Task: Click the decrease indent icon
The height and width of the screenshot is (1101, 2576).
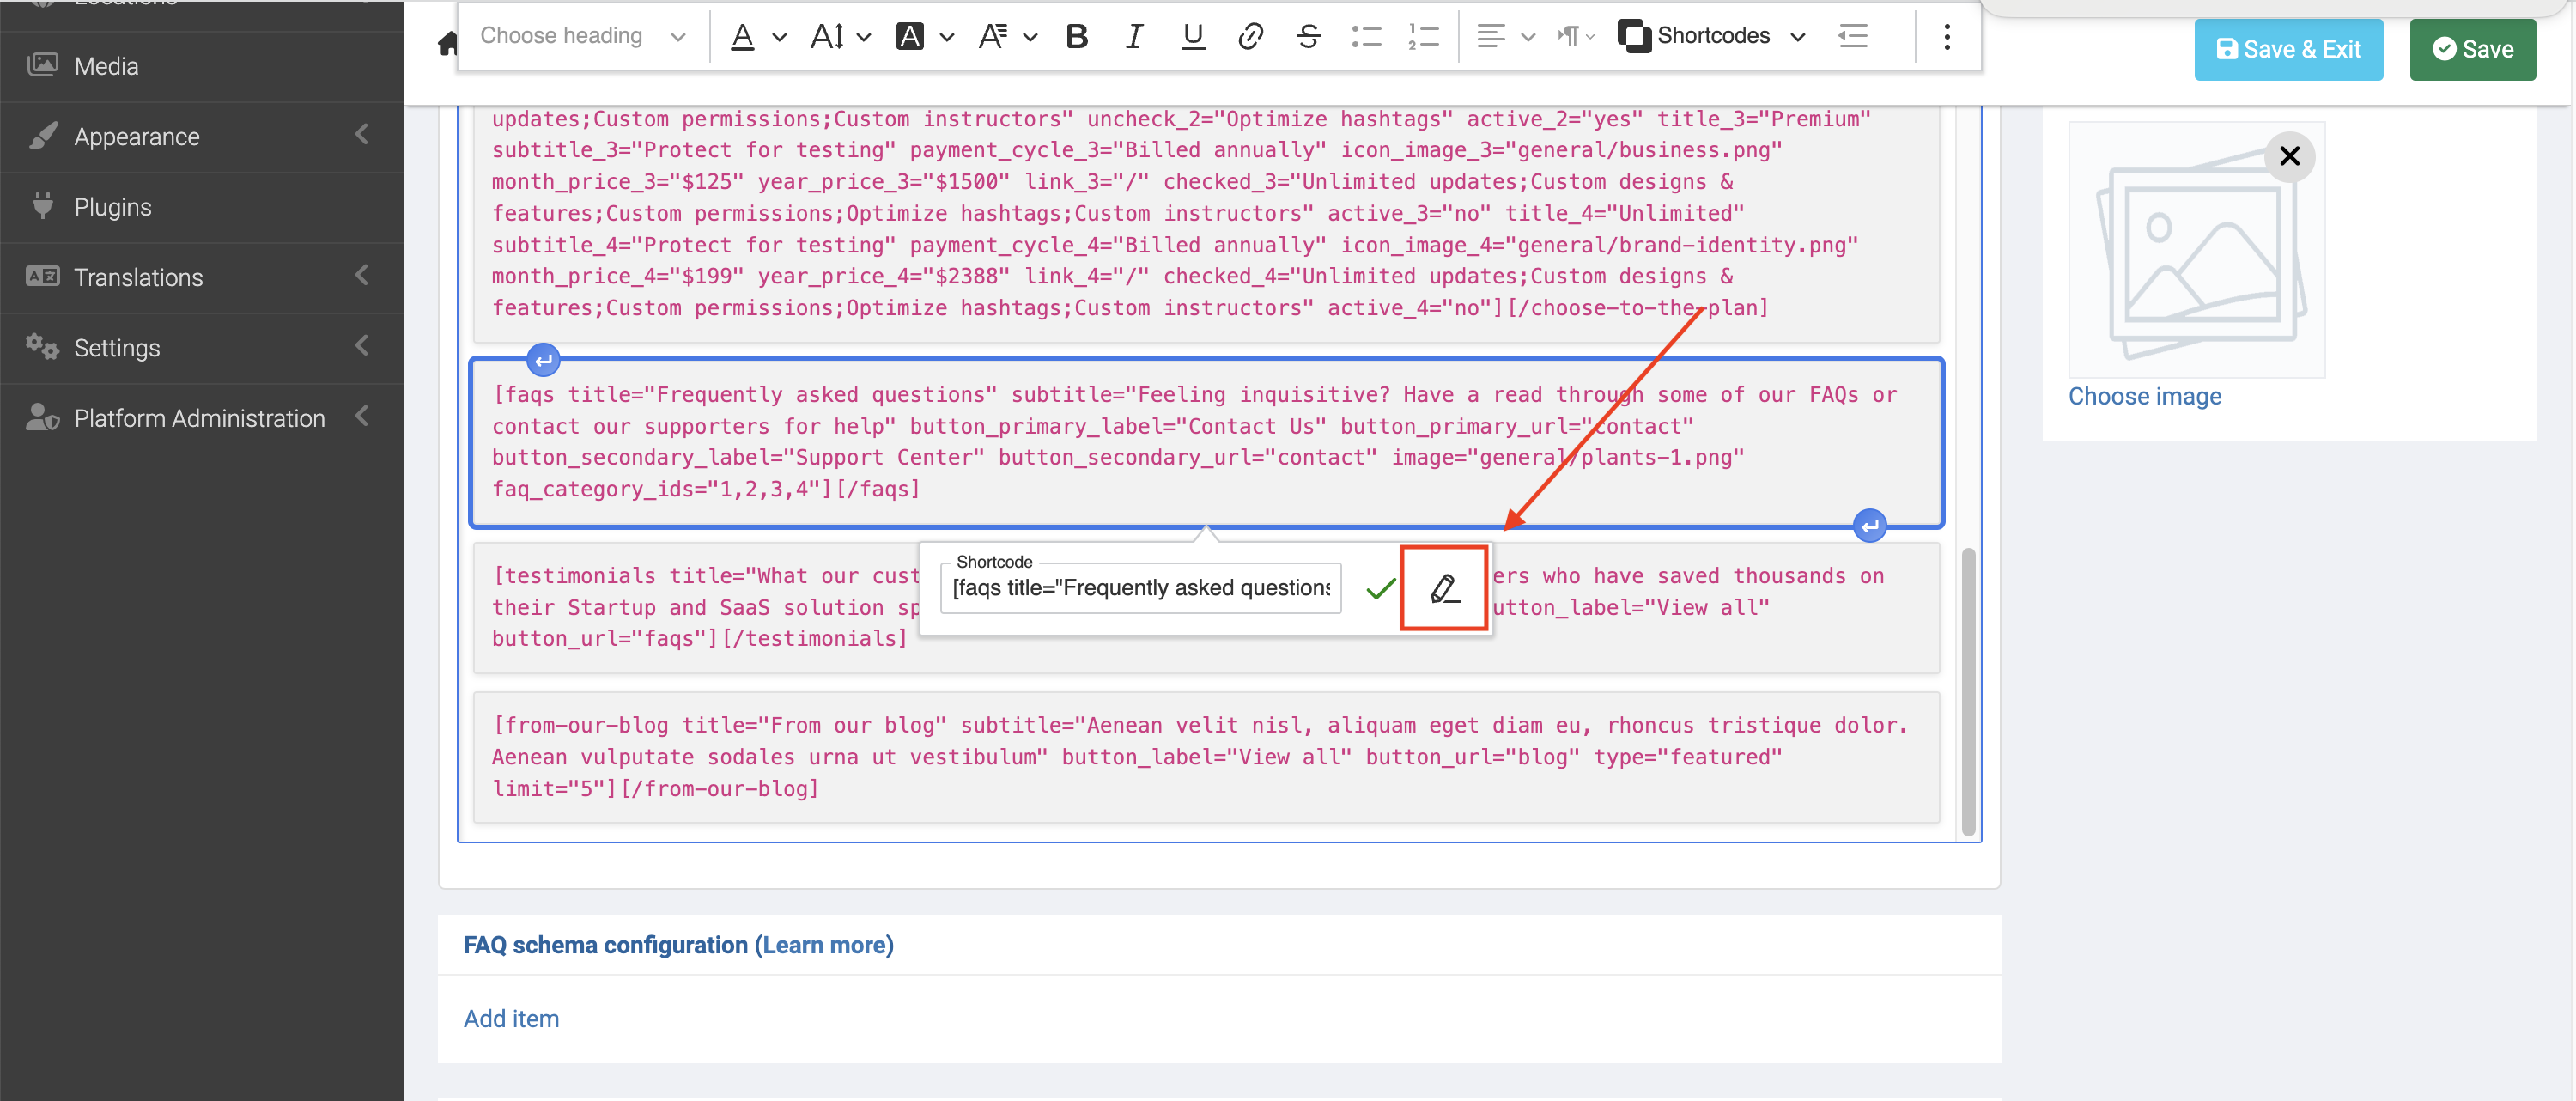Action: pos(1853,37)
